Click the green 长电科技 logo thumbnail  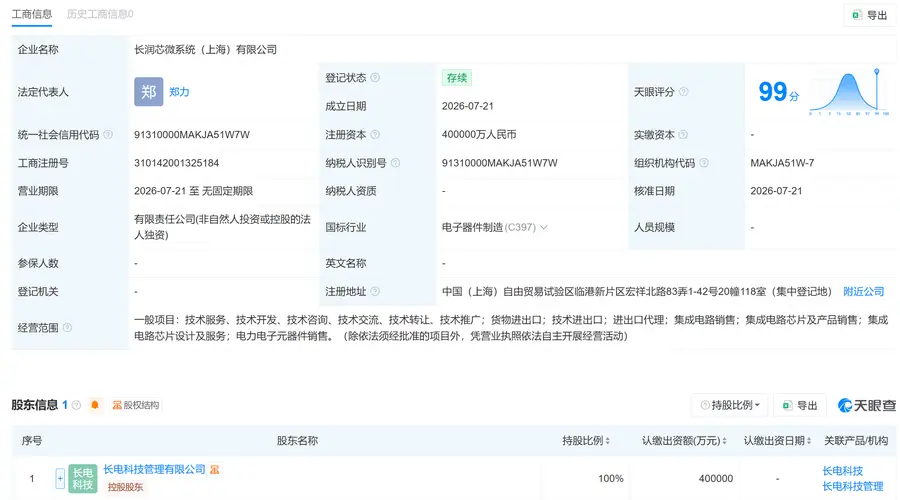click(83, 479)
